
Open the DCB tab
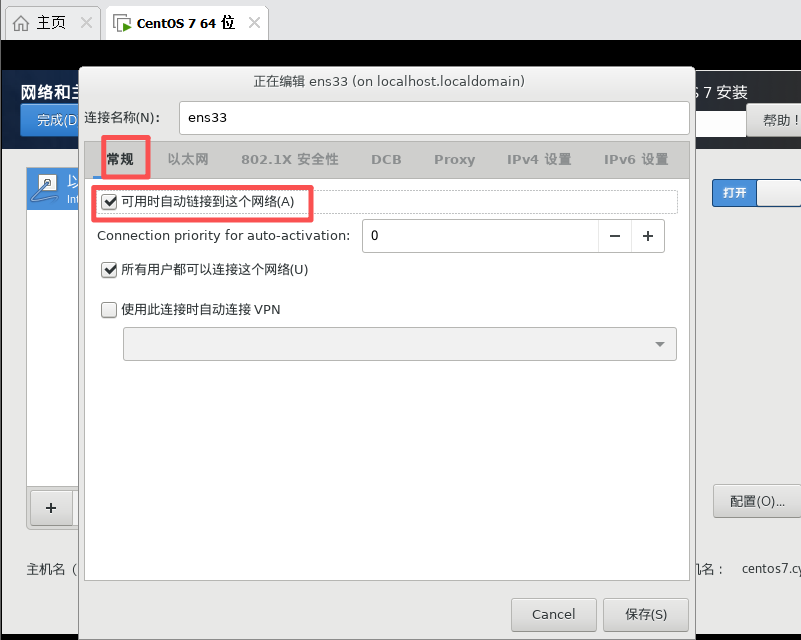pos(386,159)
